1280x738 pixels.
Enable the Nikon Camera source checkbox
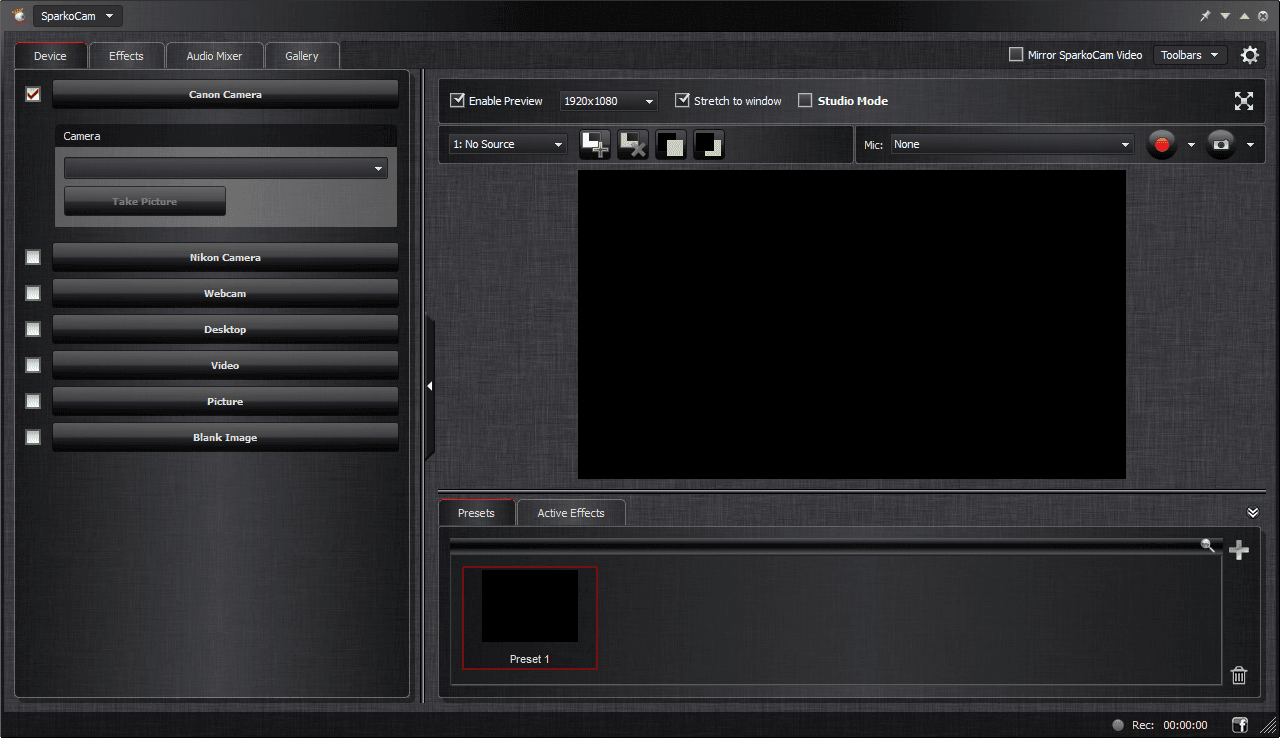tap(32, 257)
